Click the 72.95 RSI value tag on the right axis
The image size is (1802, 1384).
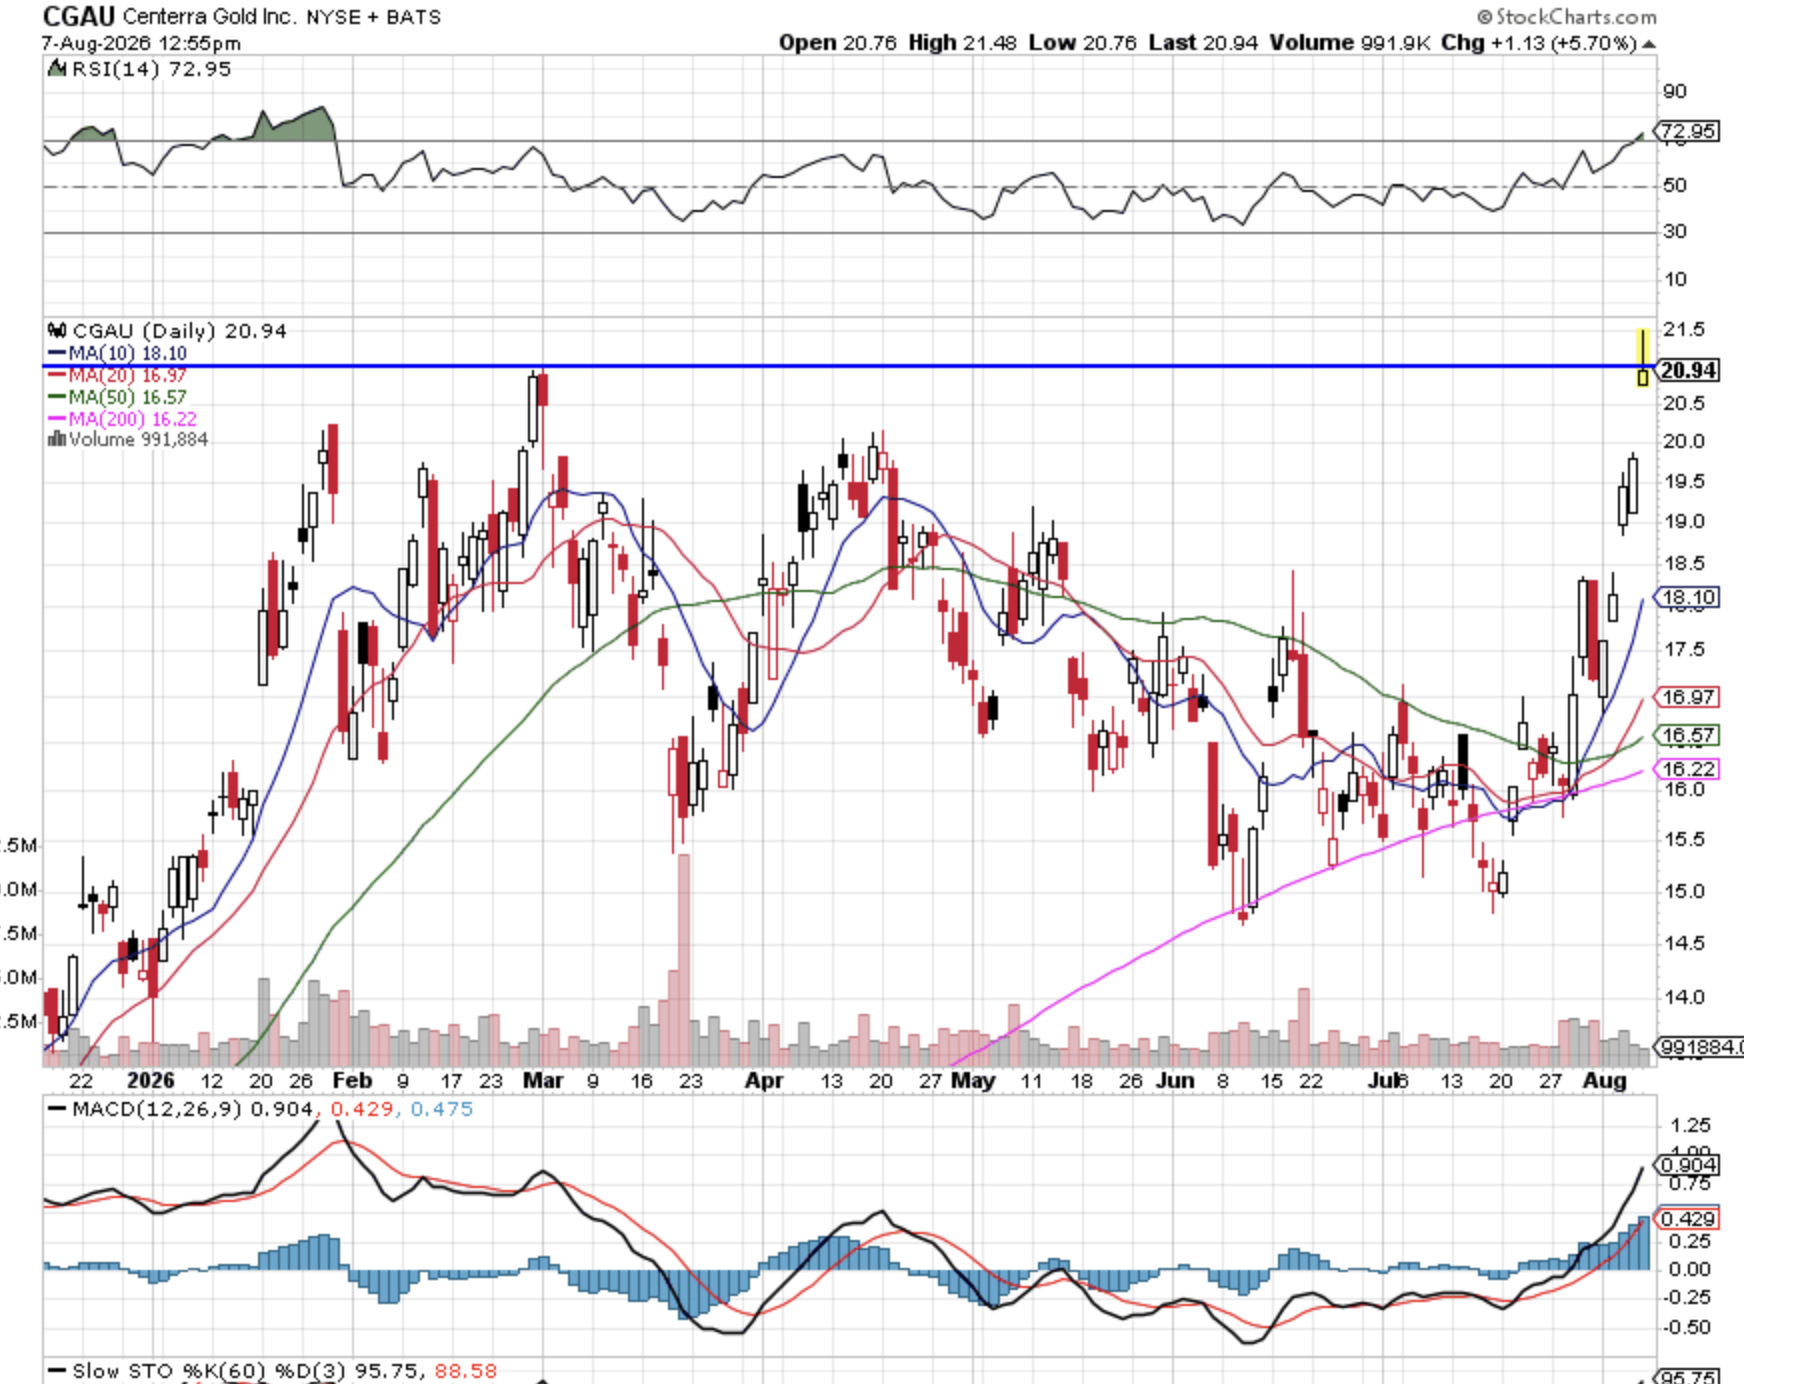(1688, 131)
